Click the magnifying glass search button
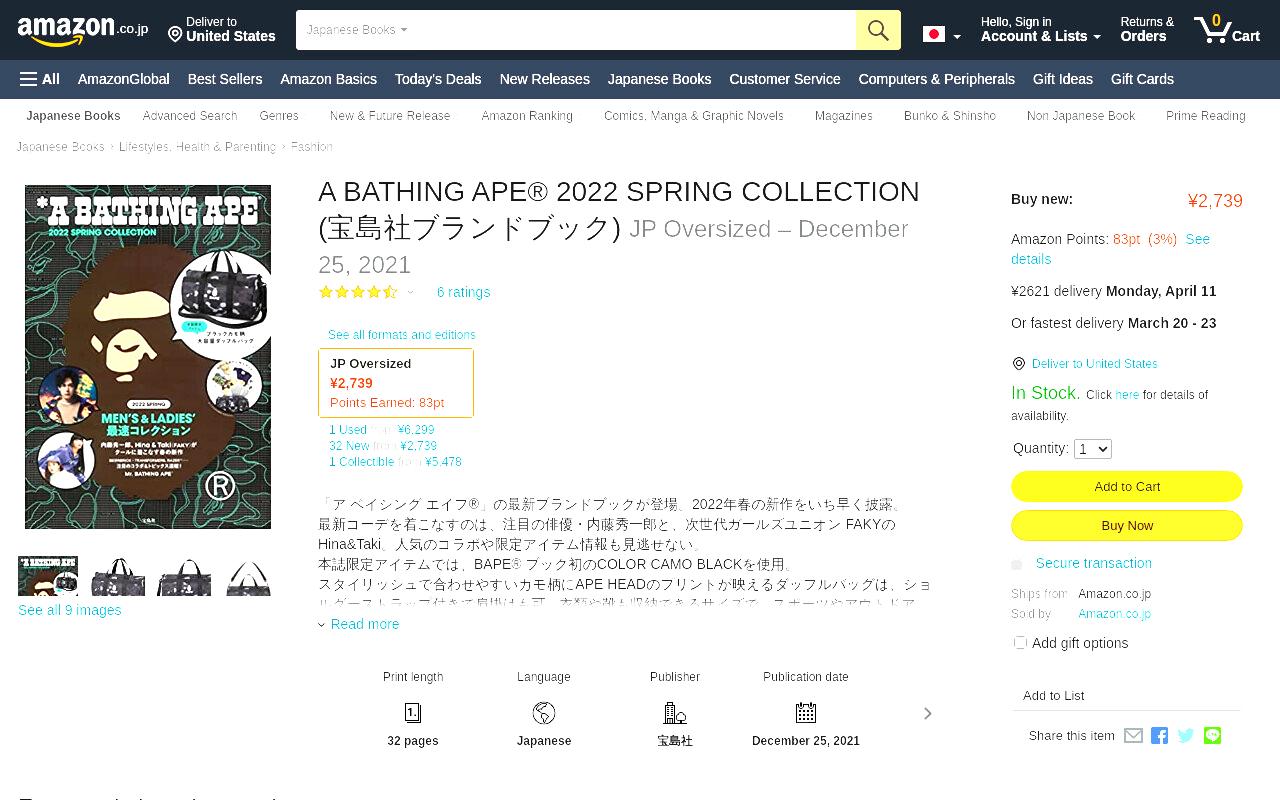The height and width of the screenshot is (800, 1280). tap(878, 30)
